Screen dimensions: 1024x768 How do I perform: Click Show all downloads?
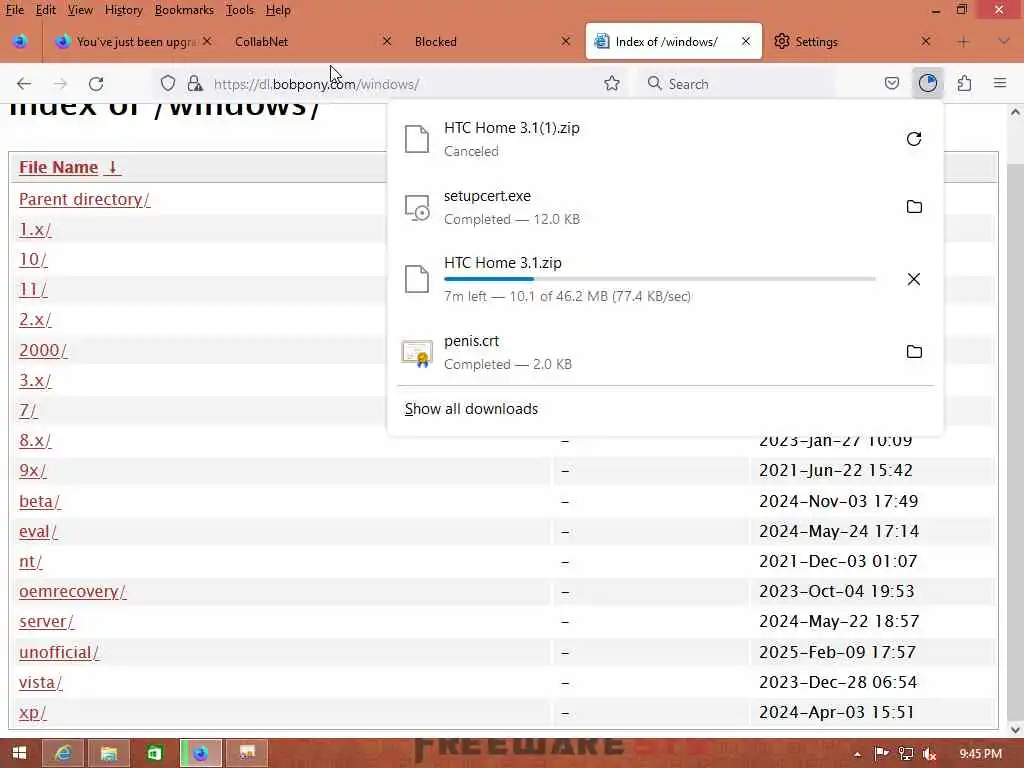click(471, 409)
